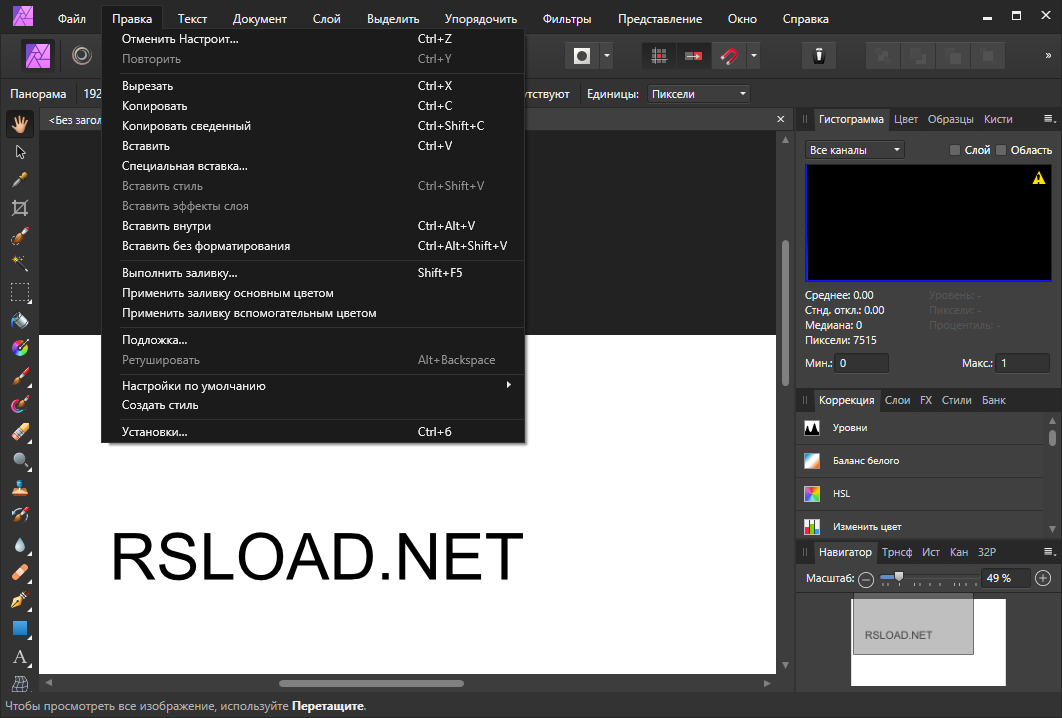Activate the Flood Fill bucket tool
Screen dimensions: 1062x718
point(20,320)
